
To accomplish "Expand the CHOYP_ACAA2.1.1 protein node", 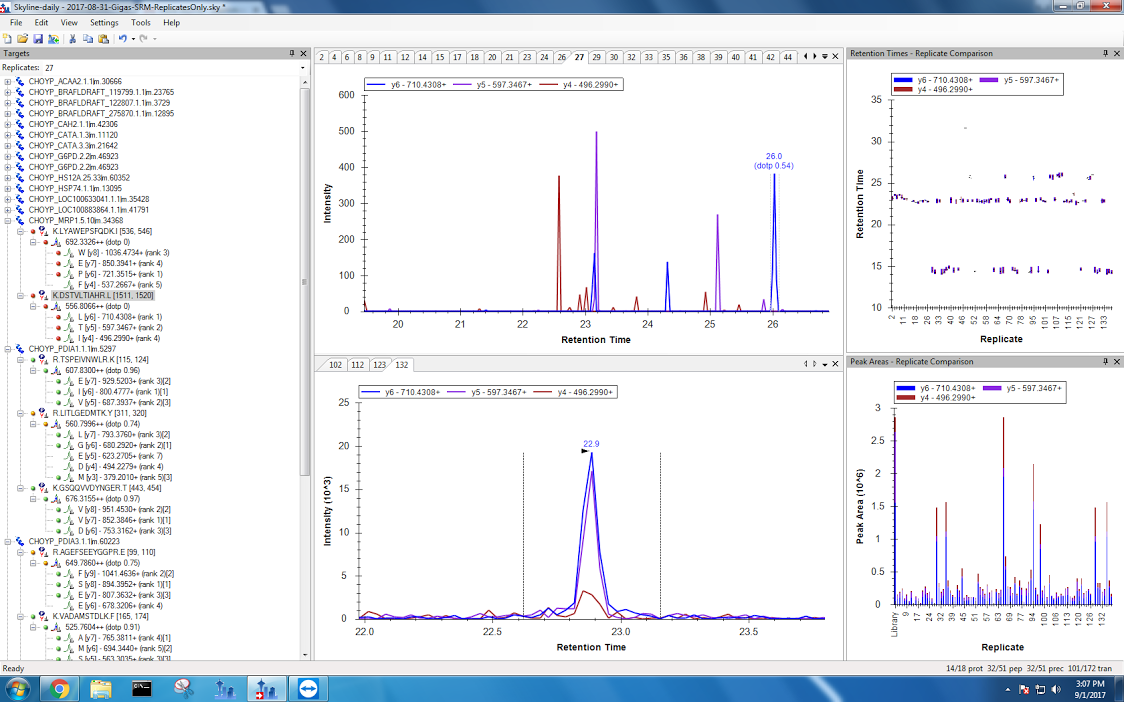I will pos(8,82).
